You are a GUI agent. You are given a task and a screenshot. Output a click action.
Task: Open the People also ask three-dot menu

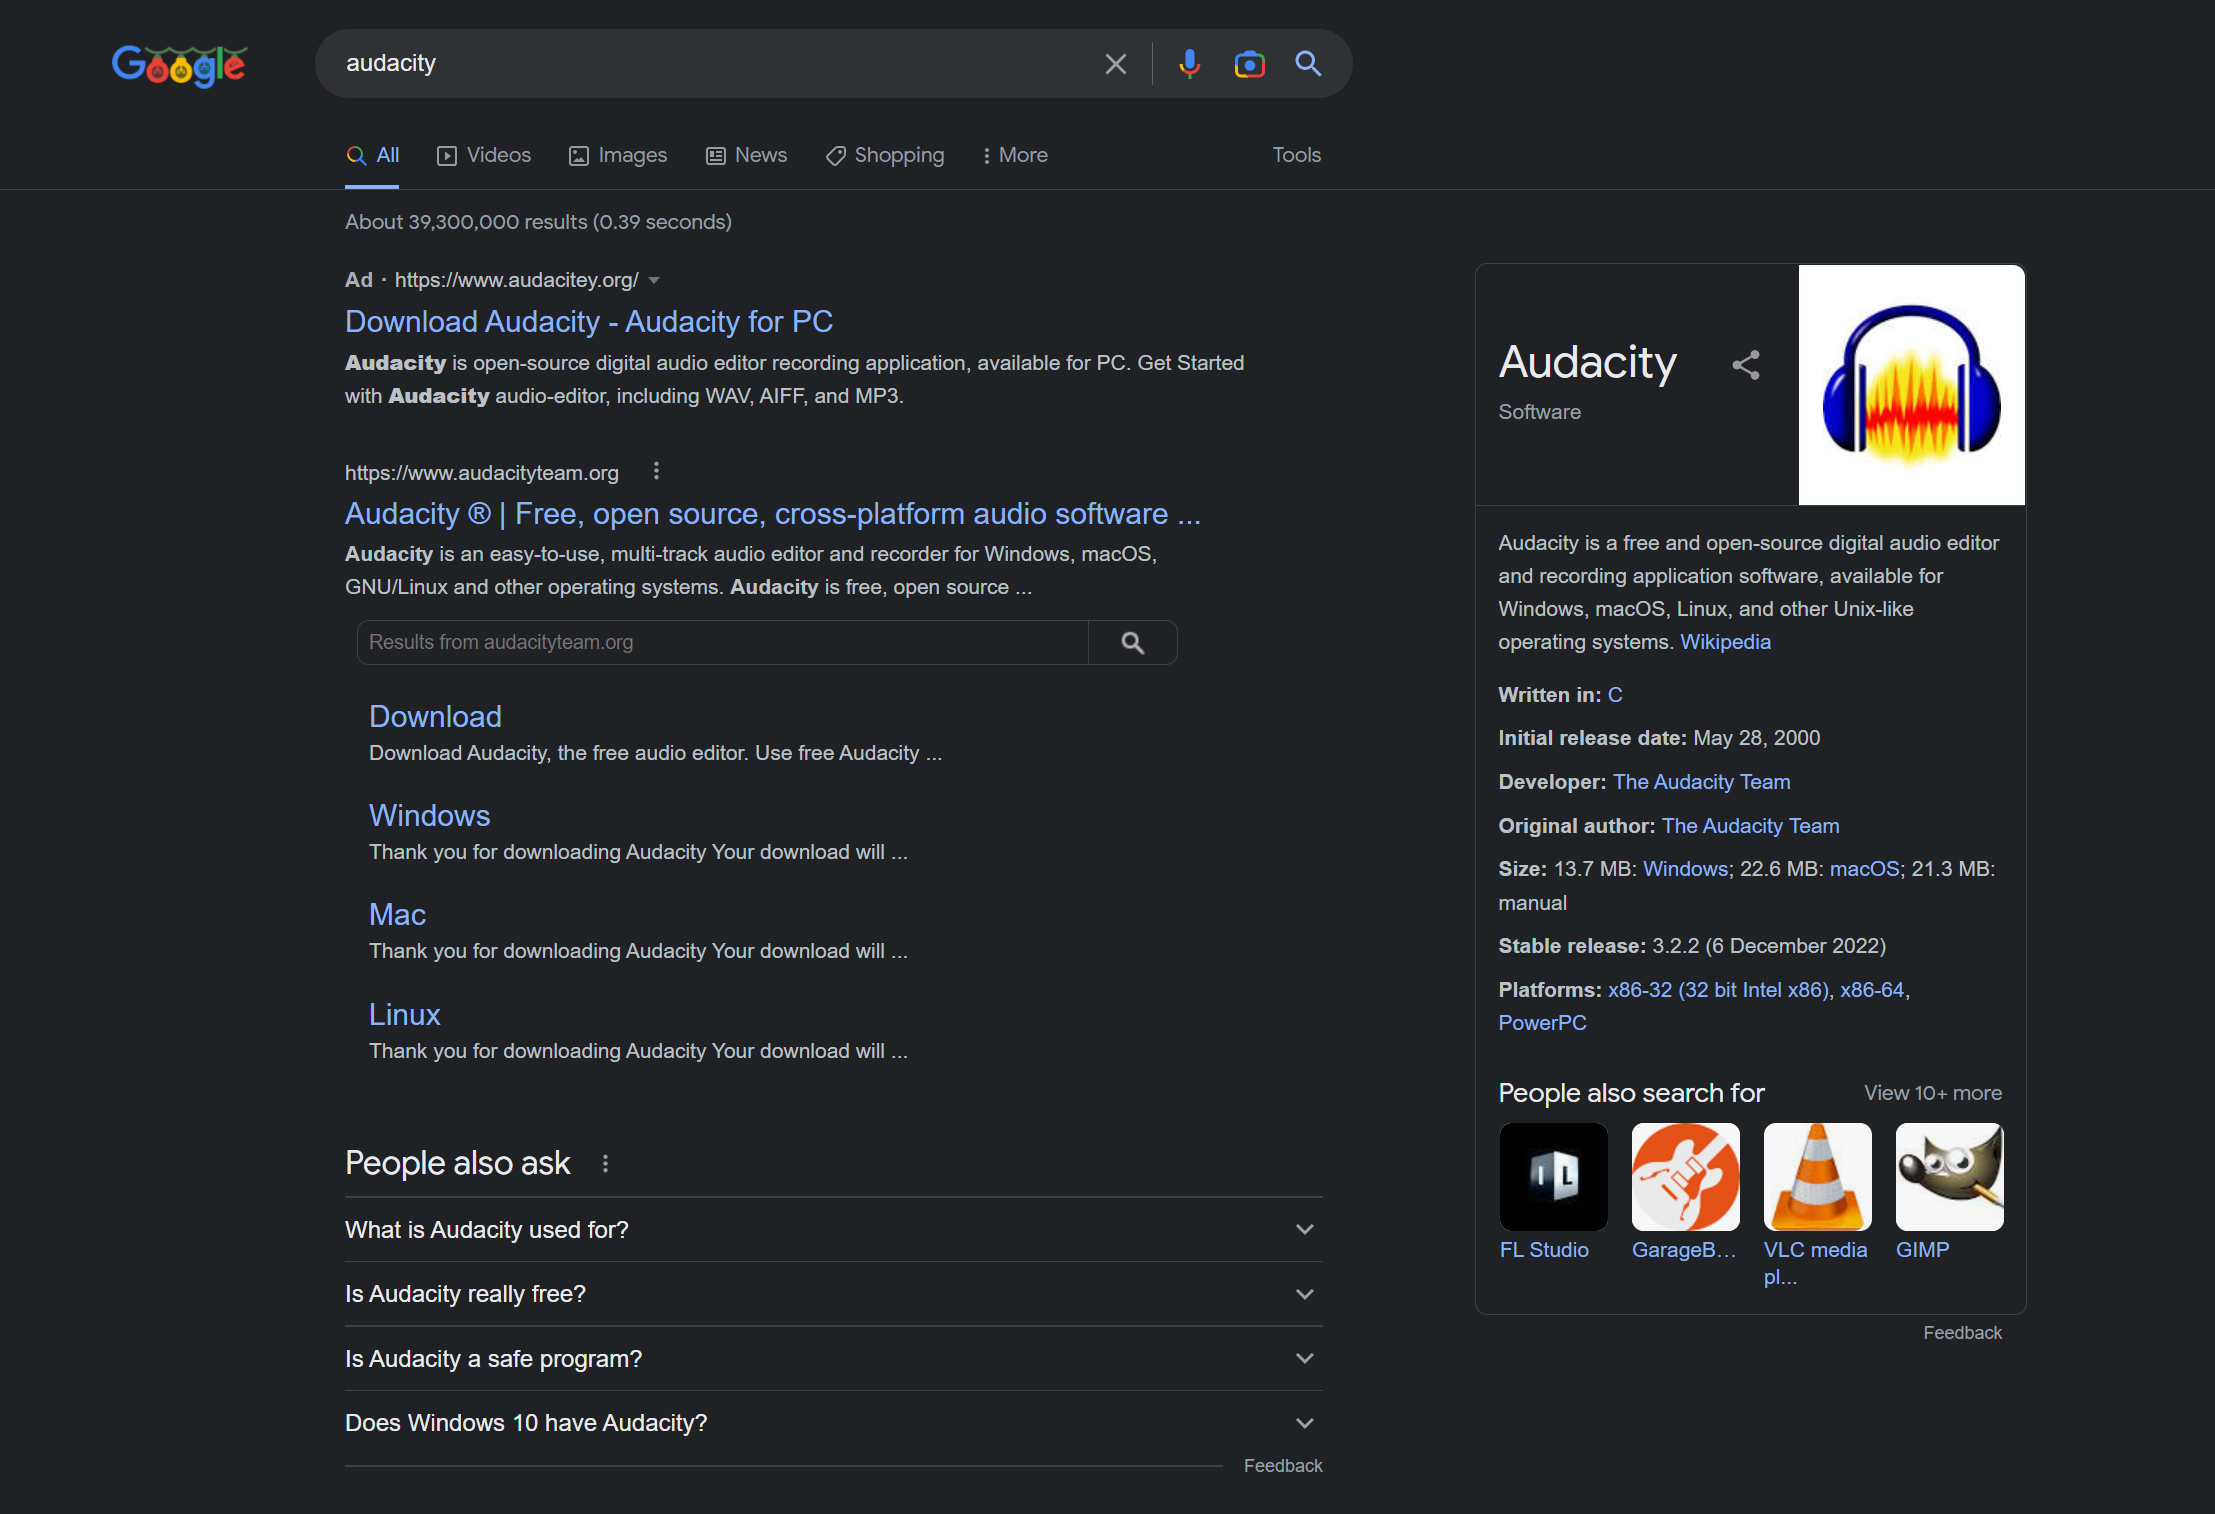pyautogui.click(x=605, y=1163)
